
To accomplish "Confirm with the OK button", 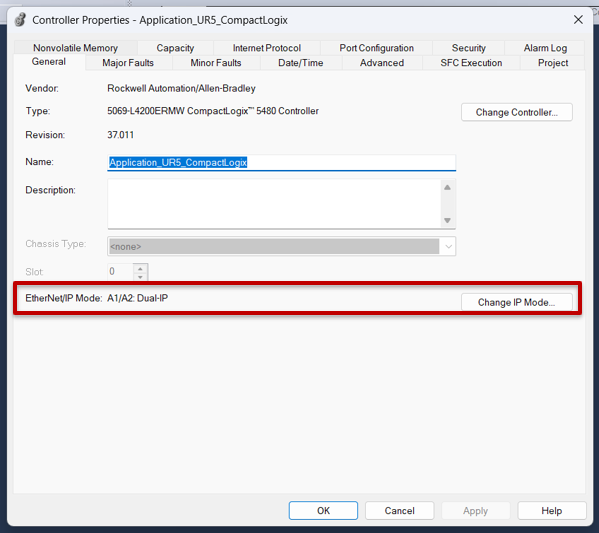I will (x=323, y=511).
